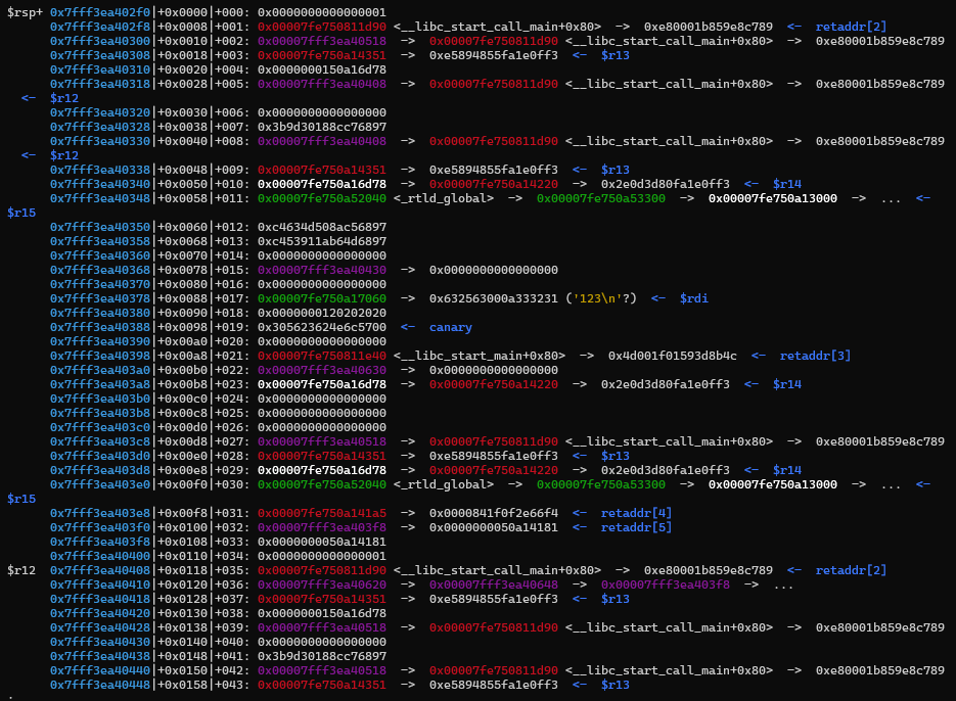Click the value 0xc4634d508ac56897
This screenshot has width=956, height=701.
(x=321, y=227)
